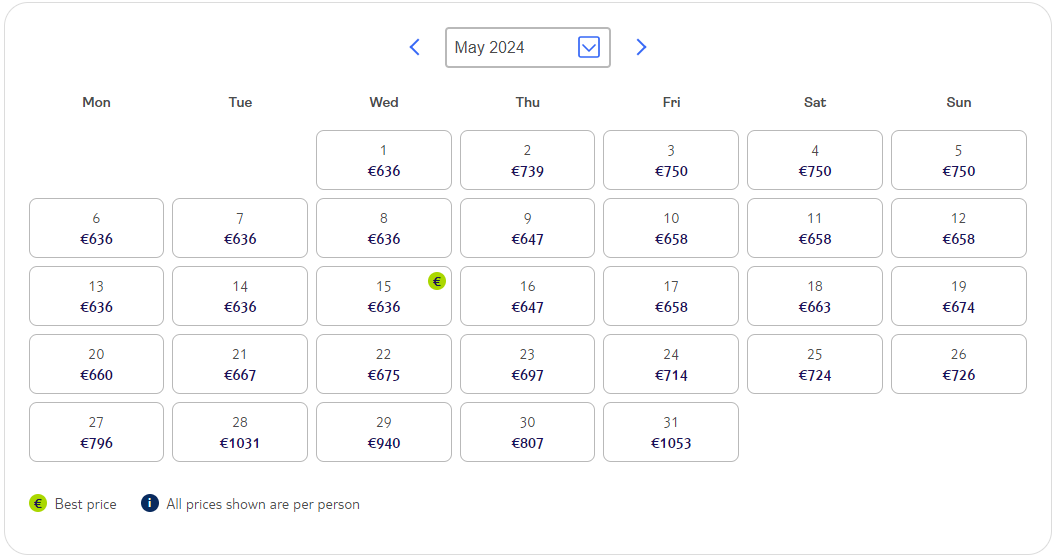
Task: Choose May 20 fare of €660
Action: (x=96, y=365)
